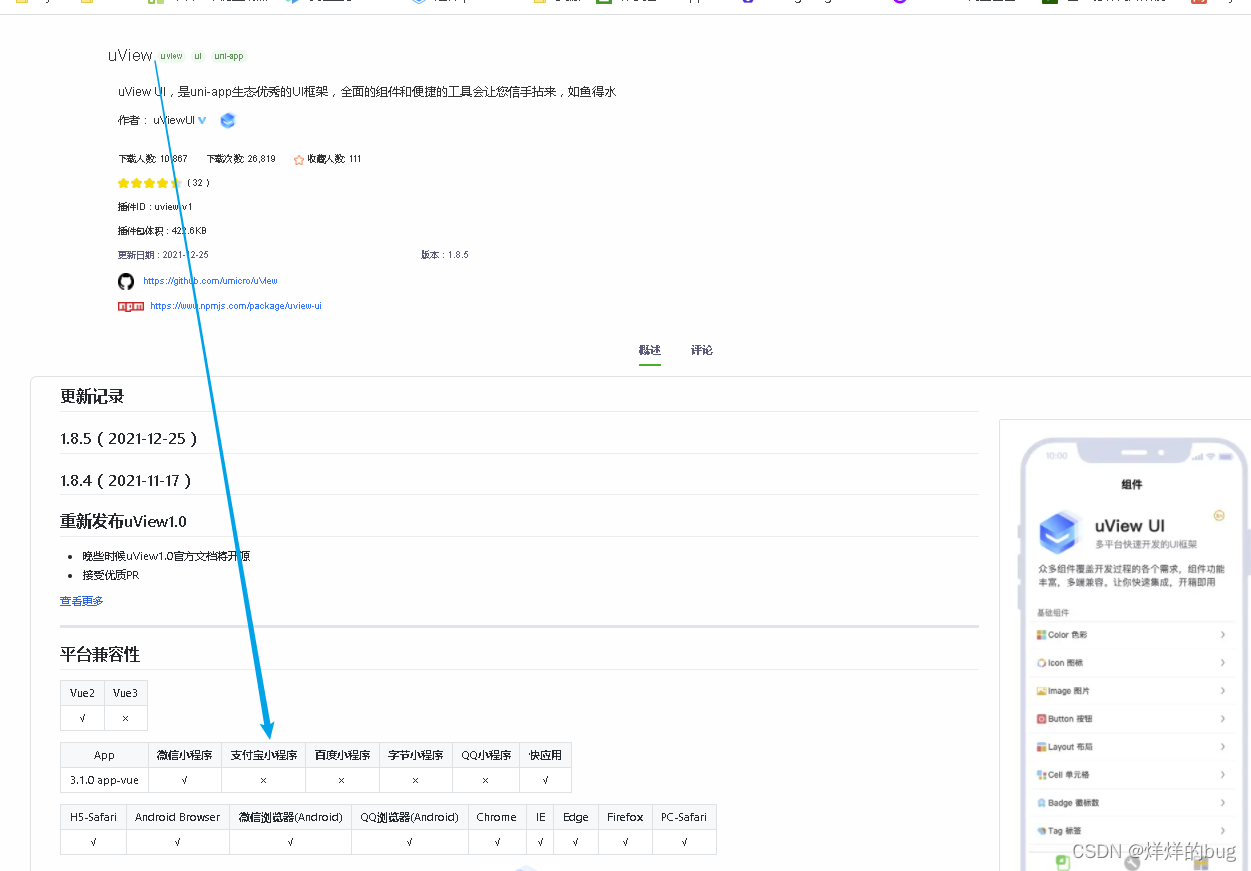Select the green ui tag

click(x=198, y=56)
